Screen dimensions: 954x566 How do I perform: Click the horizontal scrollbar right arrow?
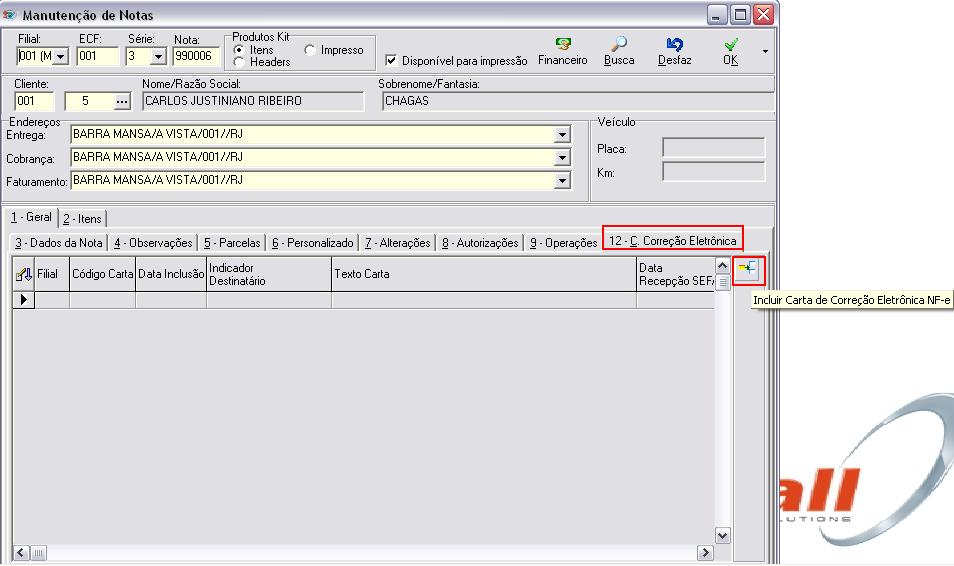[705, 553]
